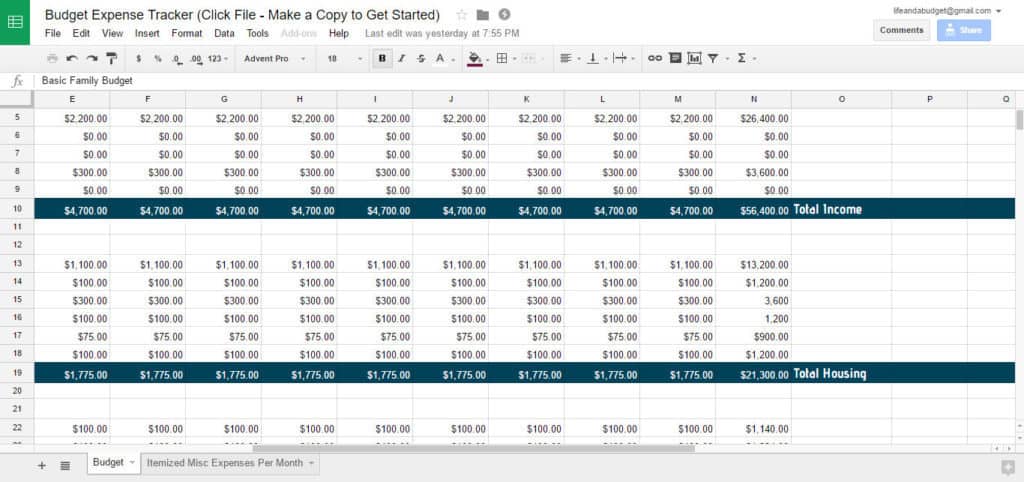Open the dropdown arrow beside the sigma icon
The height and width of the screenshot is (482, 1024).
pos(754,59)
